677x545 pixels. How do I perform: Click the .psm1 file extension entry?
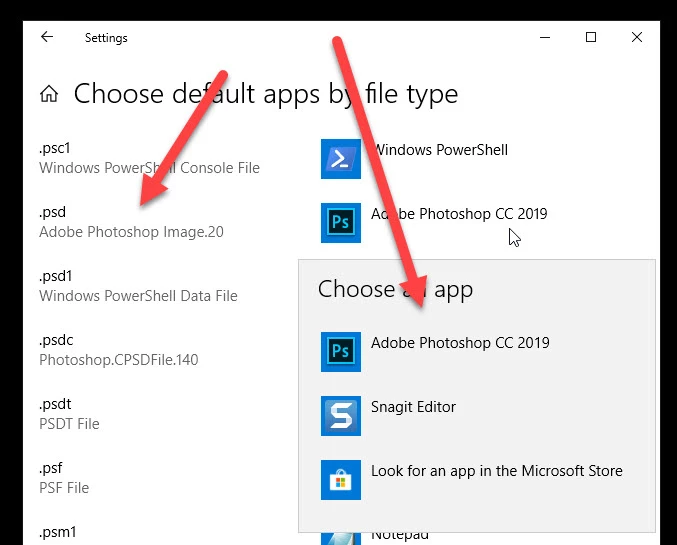(58, 532)
